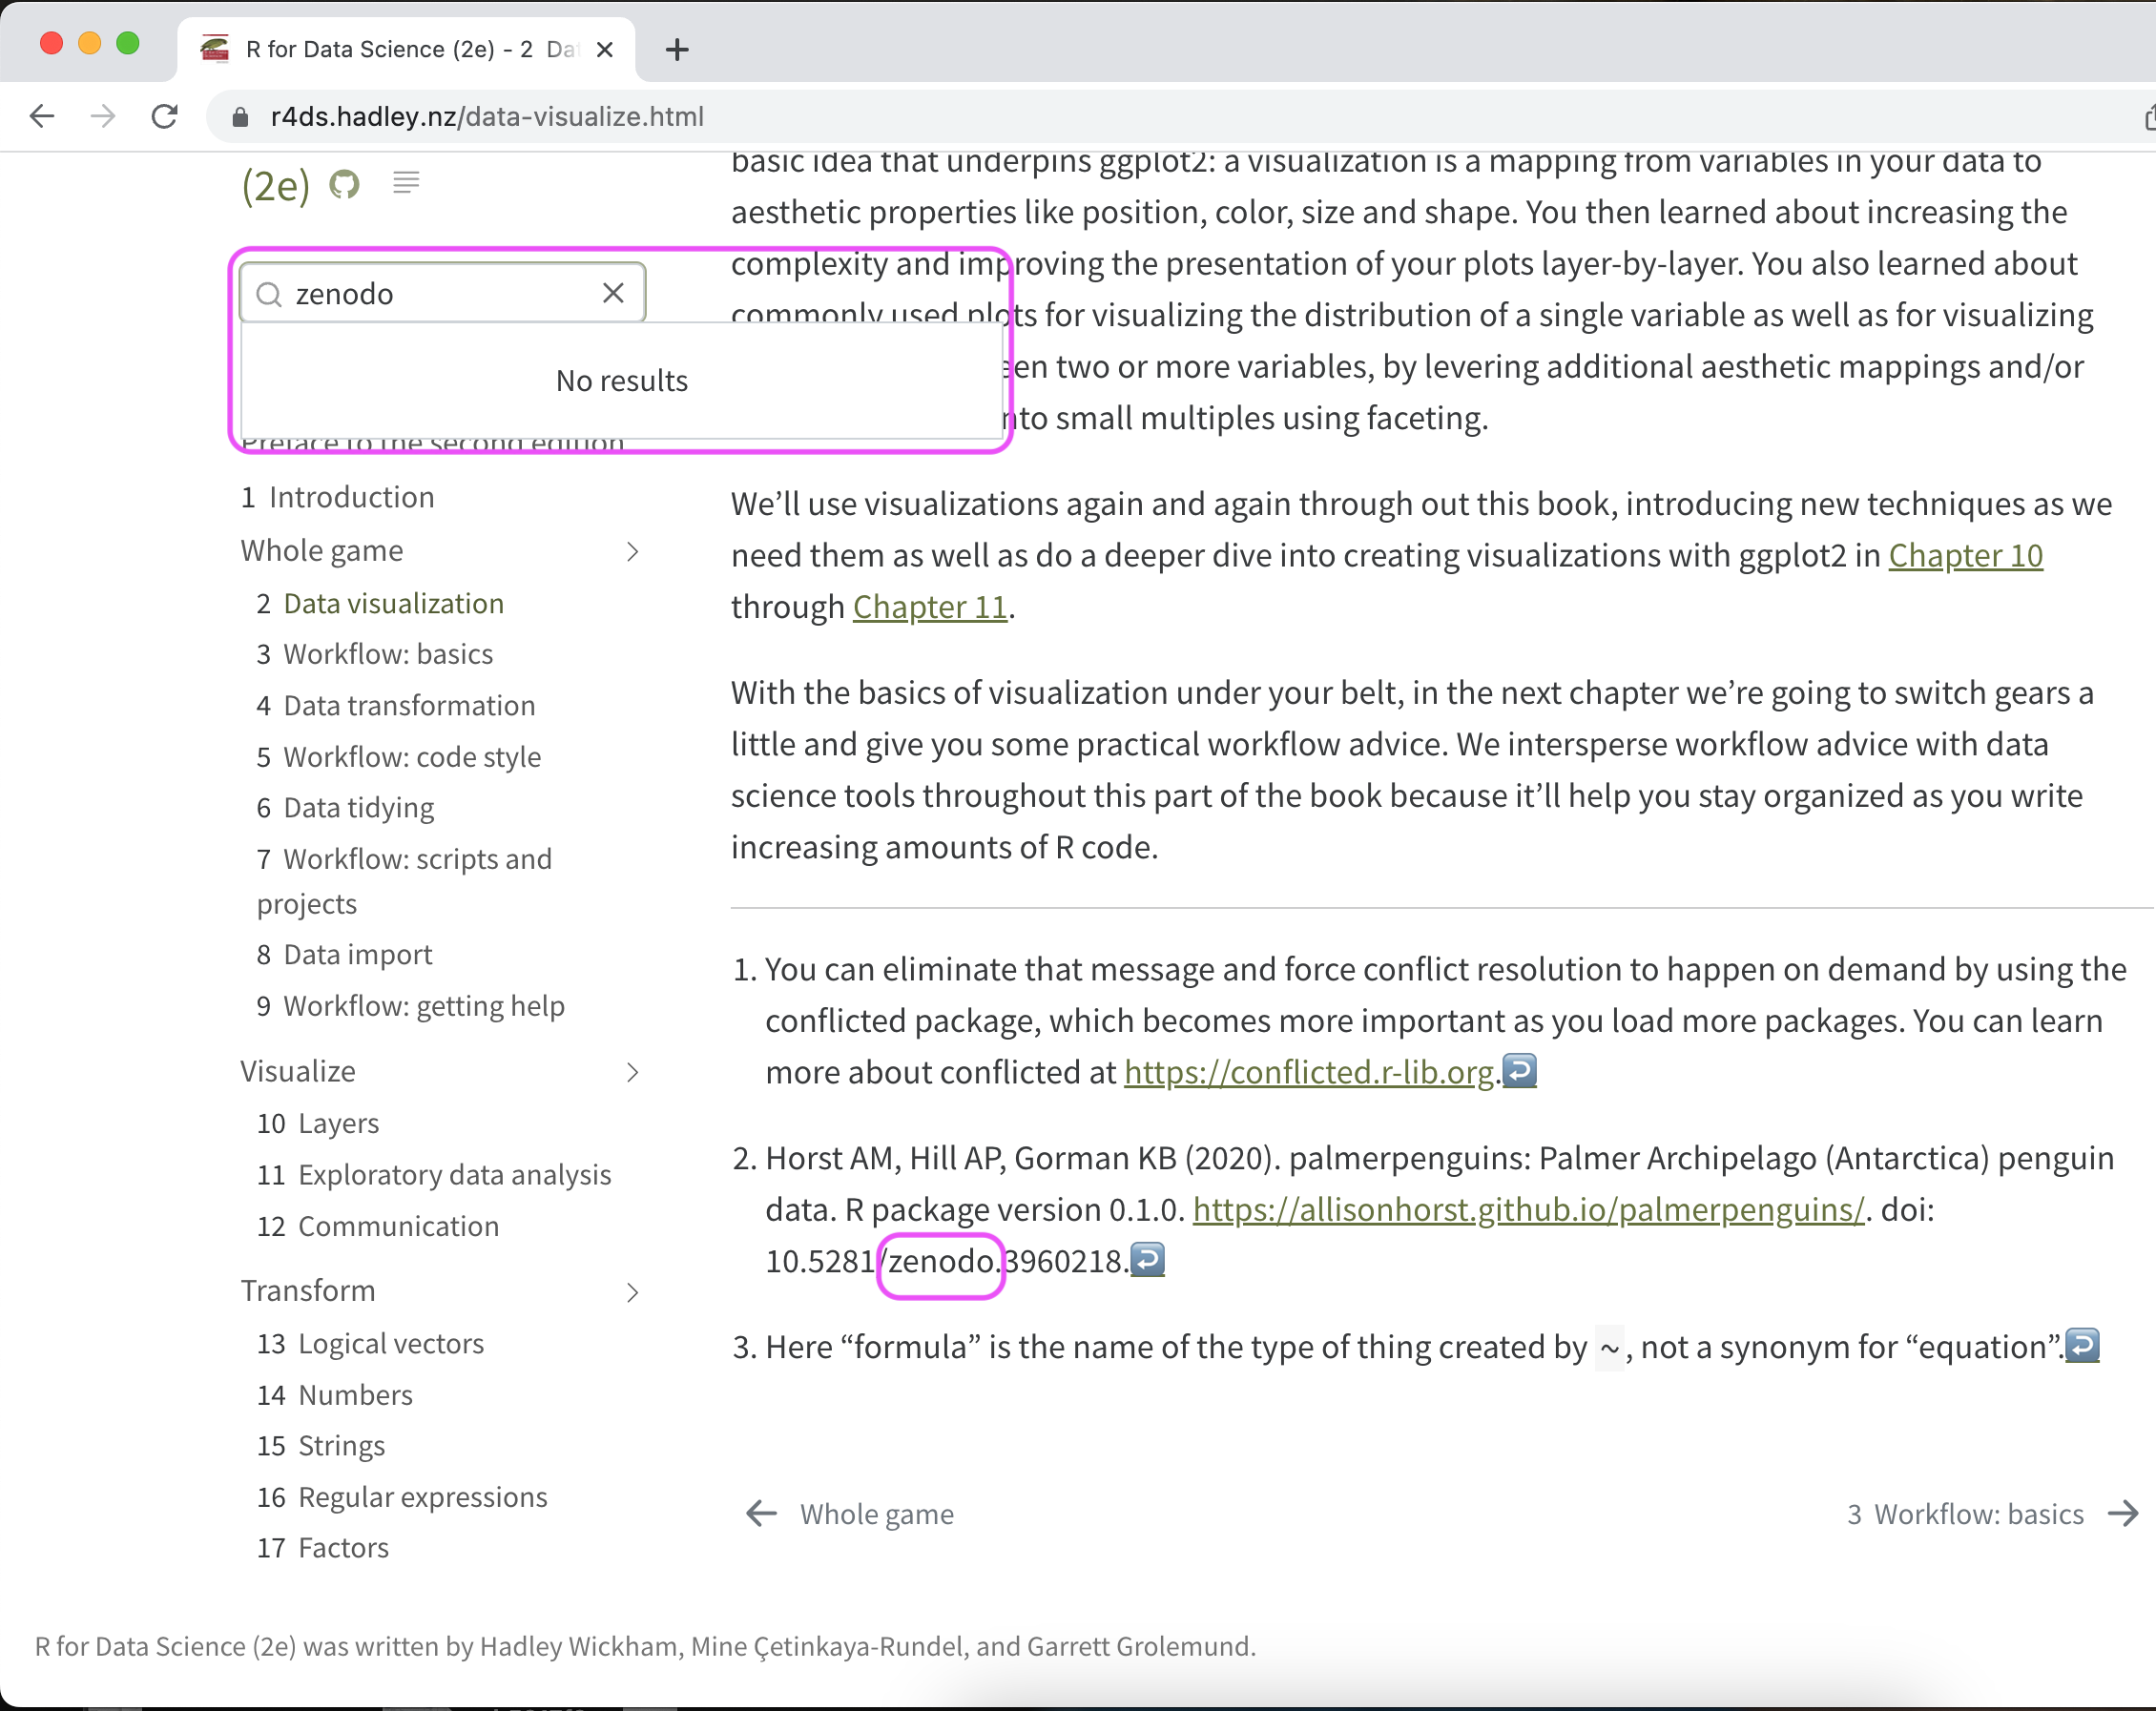Image resolution: width=2156 pixels, height=1711 pixels.
Task: Expand the Whole game section
Action: [633, 551]
